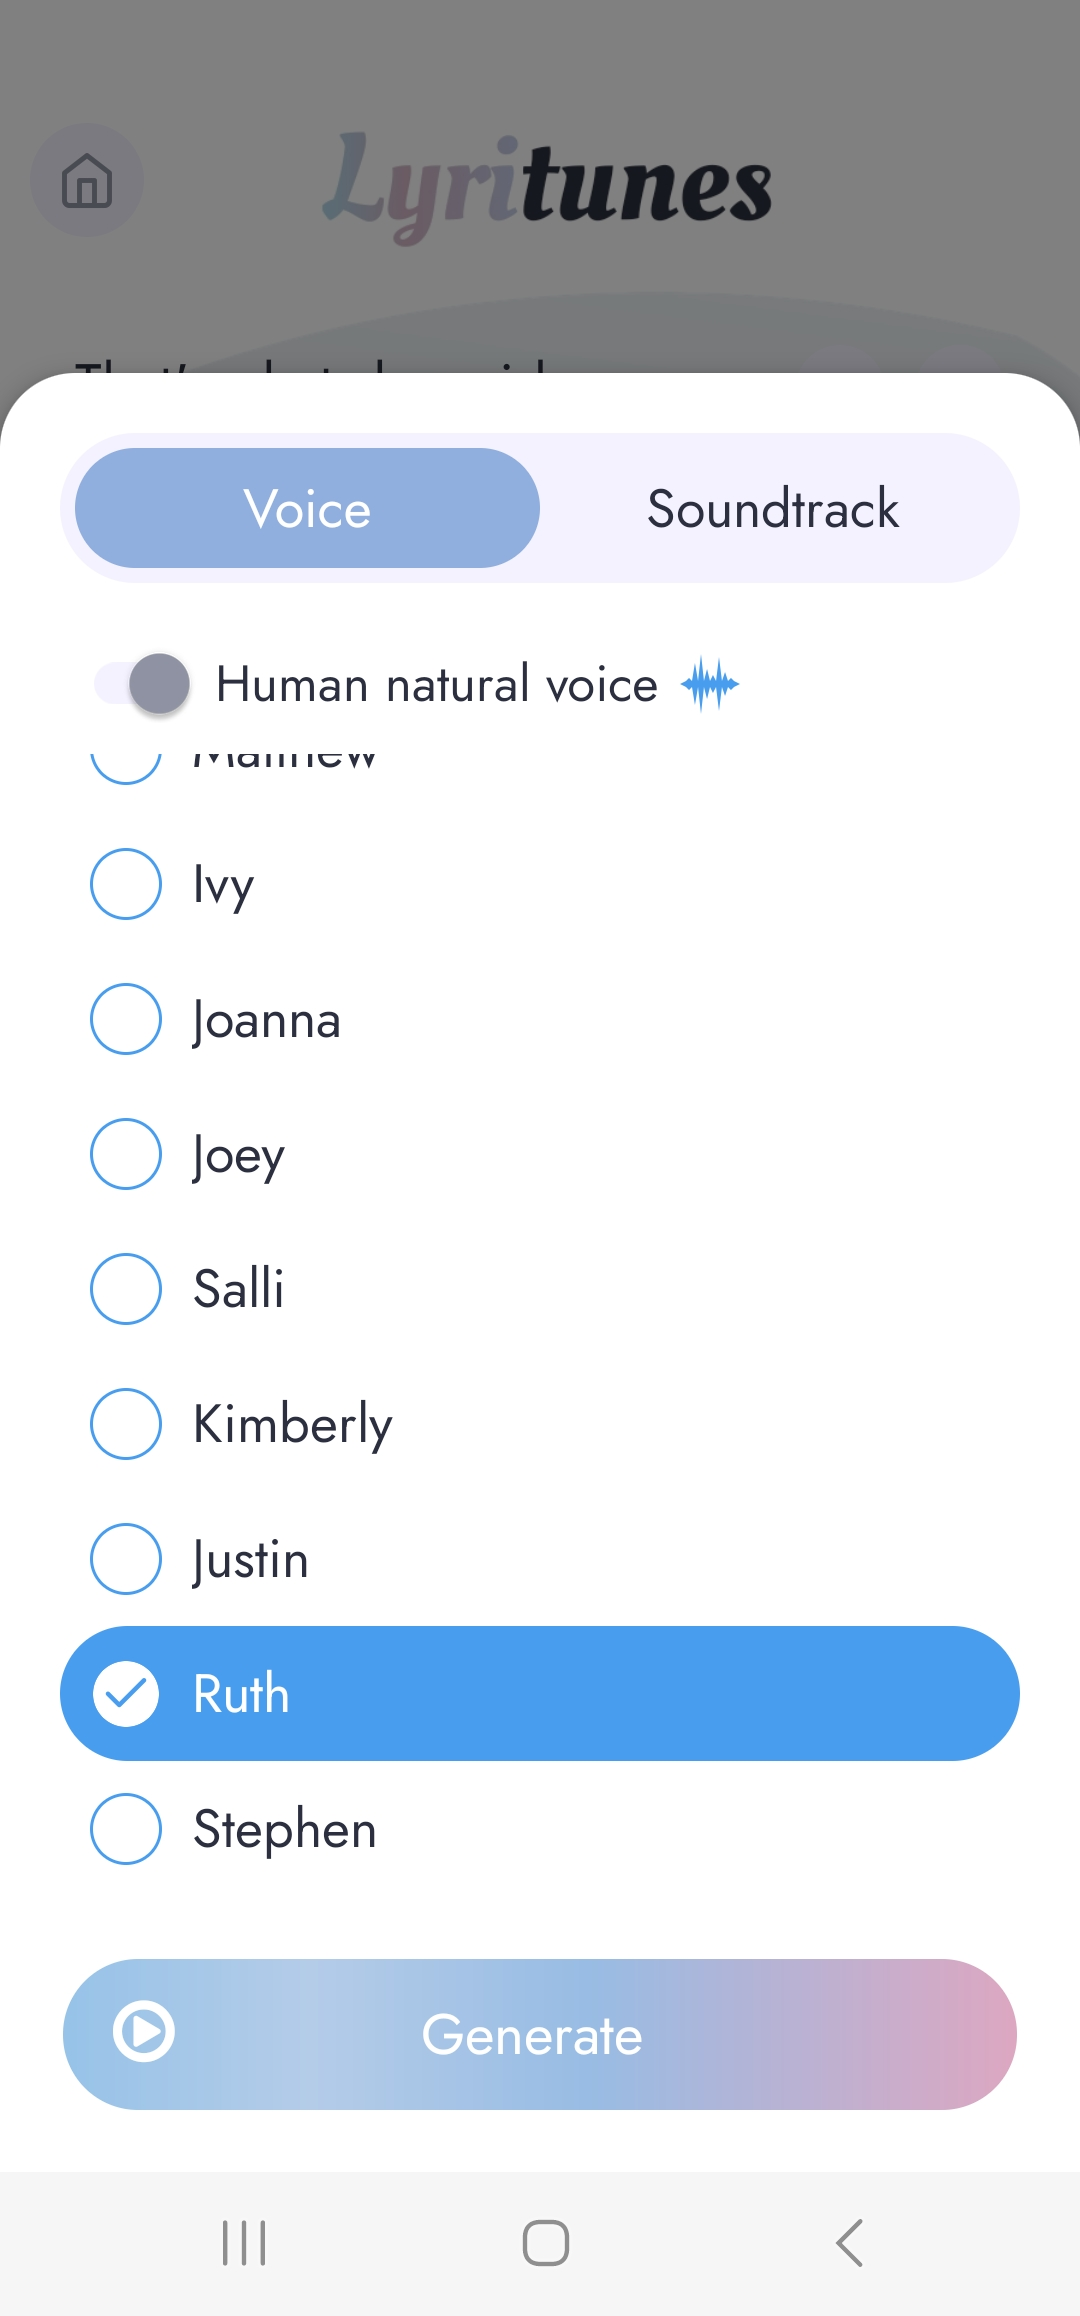This screenshot has height=2316, width=1080.
Task: Open the Voice tab
Action: pyautogui.click(x=307, y=508)
